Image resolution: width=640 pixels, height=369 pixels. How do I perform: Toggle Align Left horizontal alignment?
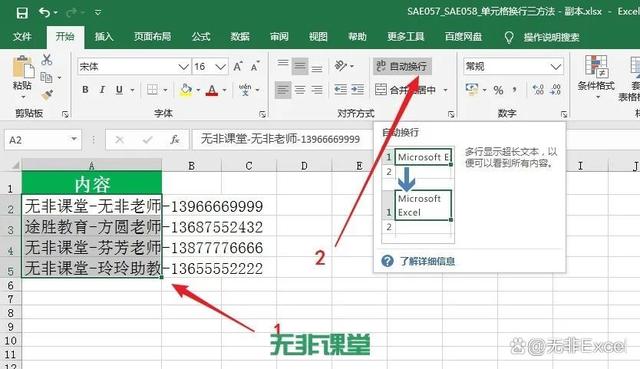click(283, 90)
